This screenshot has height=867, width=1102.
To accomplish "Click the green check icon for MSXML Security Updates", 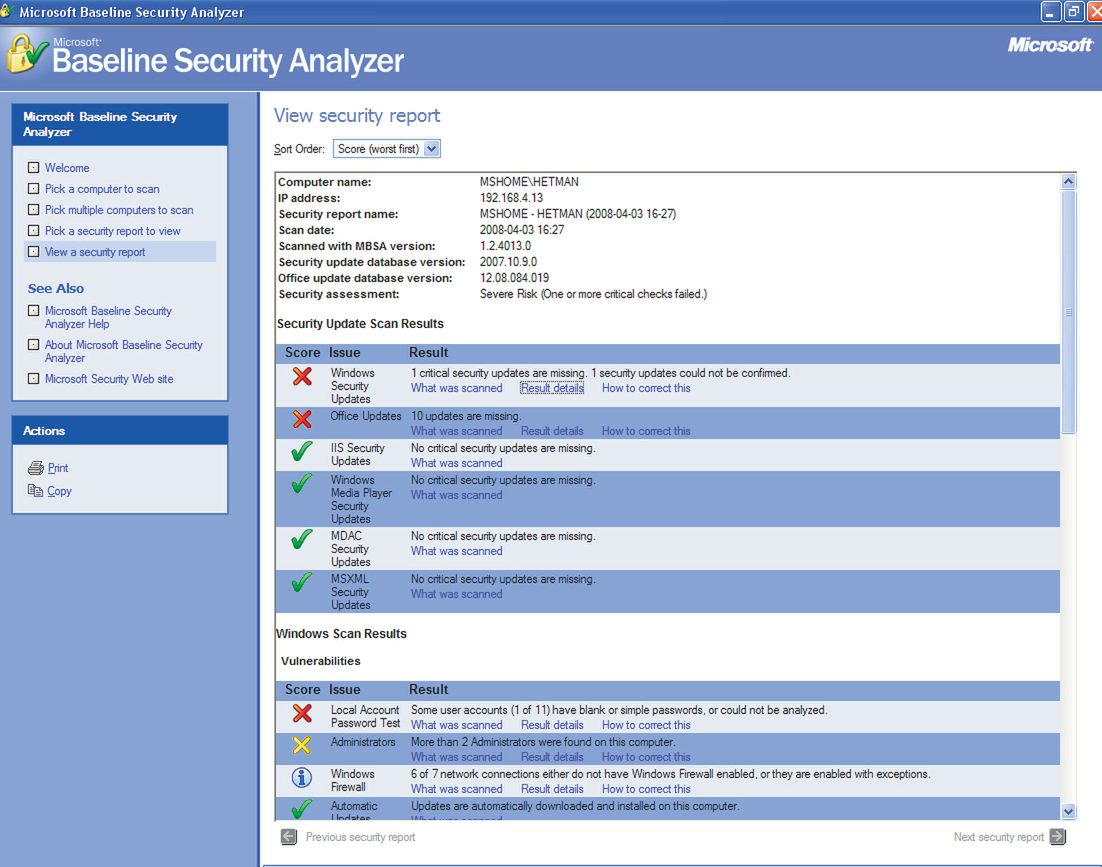I will coord(302,582).
